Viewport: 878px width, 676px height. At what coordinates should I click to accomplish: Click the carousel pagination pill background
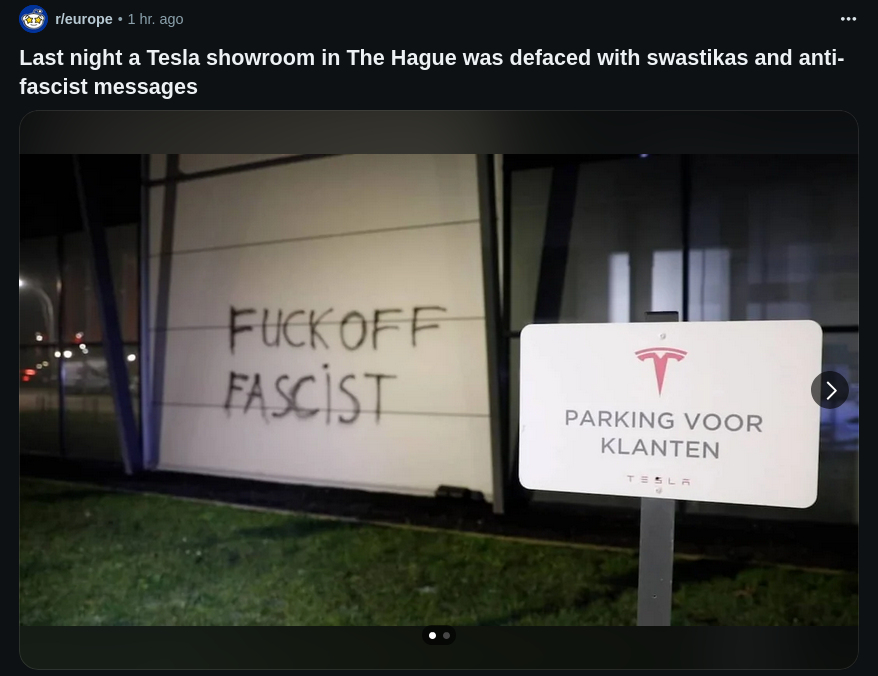coord(439,635)
